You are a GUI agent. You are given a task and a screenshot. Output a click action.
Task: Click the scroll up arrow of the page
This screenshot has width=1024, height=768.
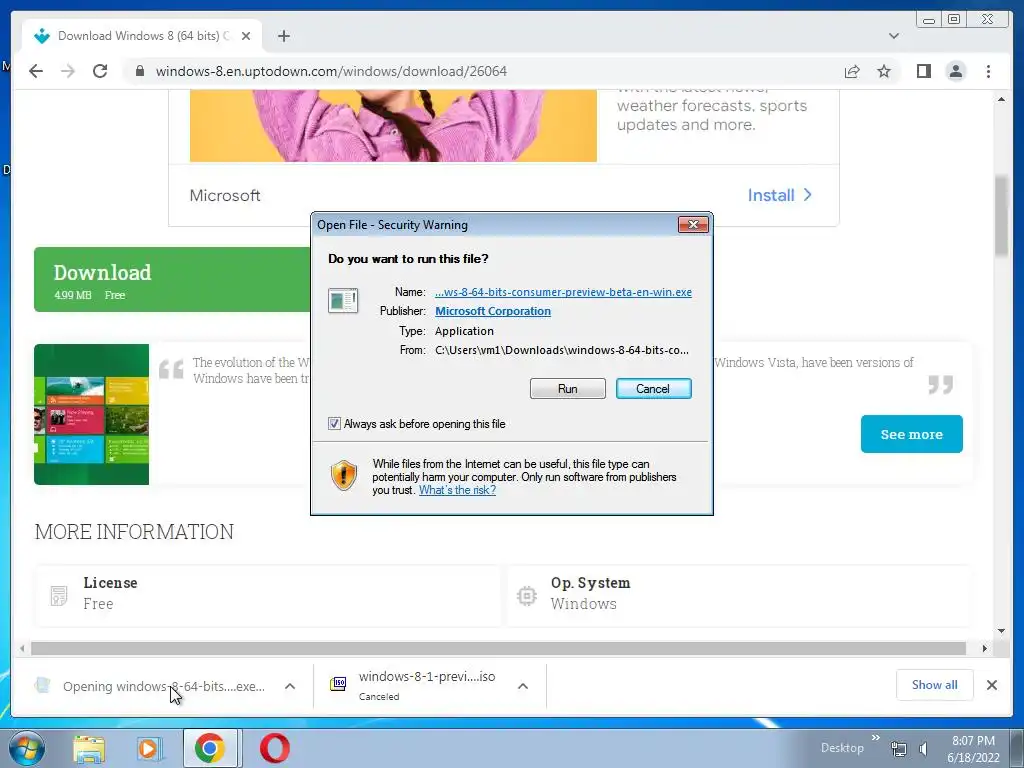point(1001,99)
